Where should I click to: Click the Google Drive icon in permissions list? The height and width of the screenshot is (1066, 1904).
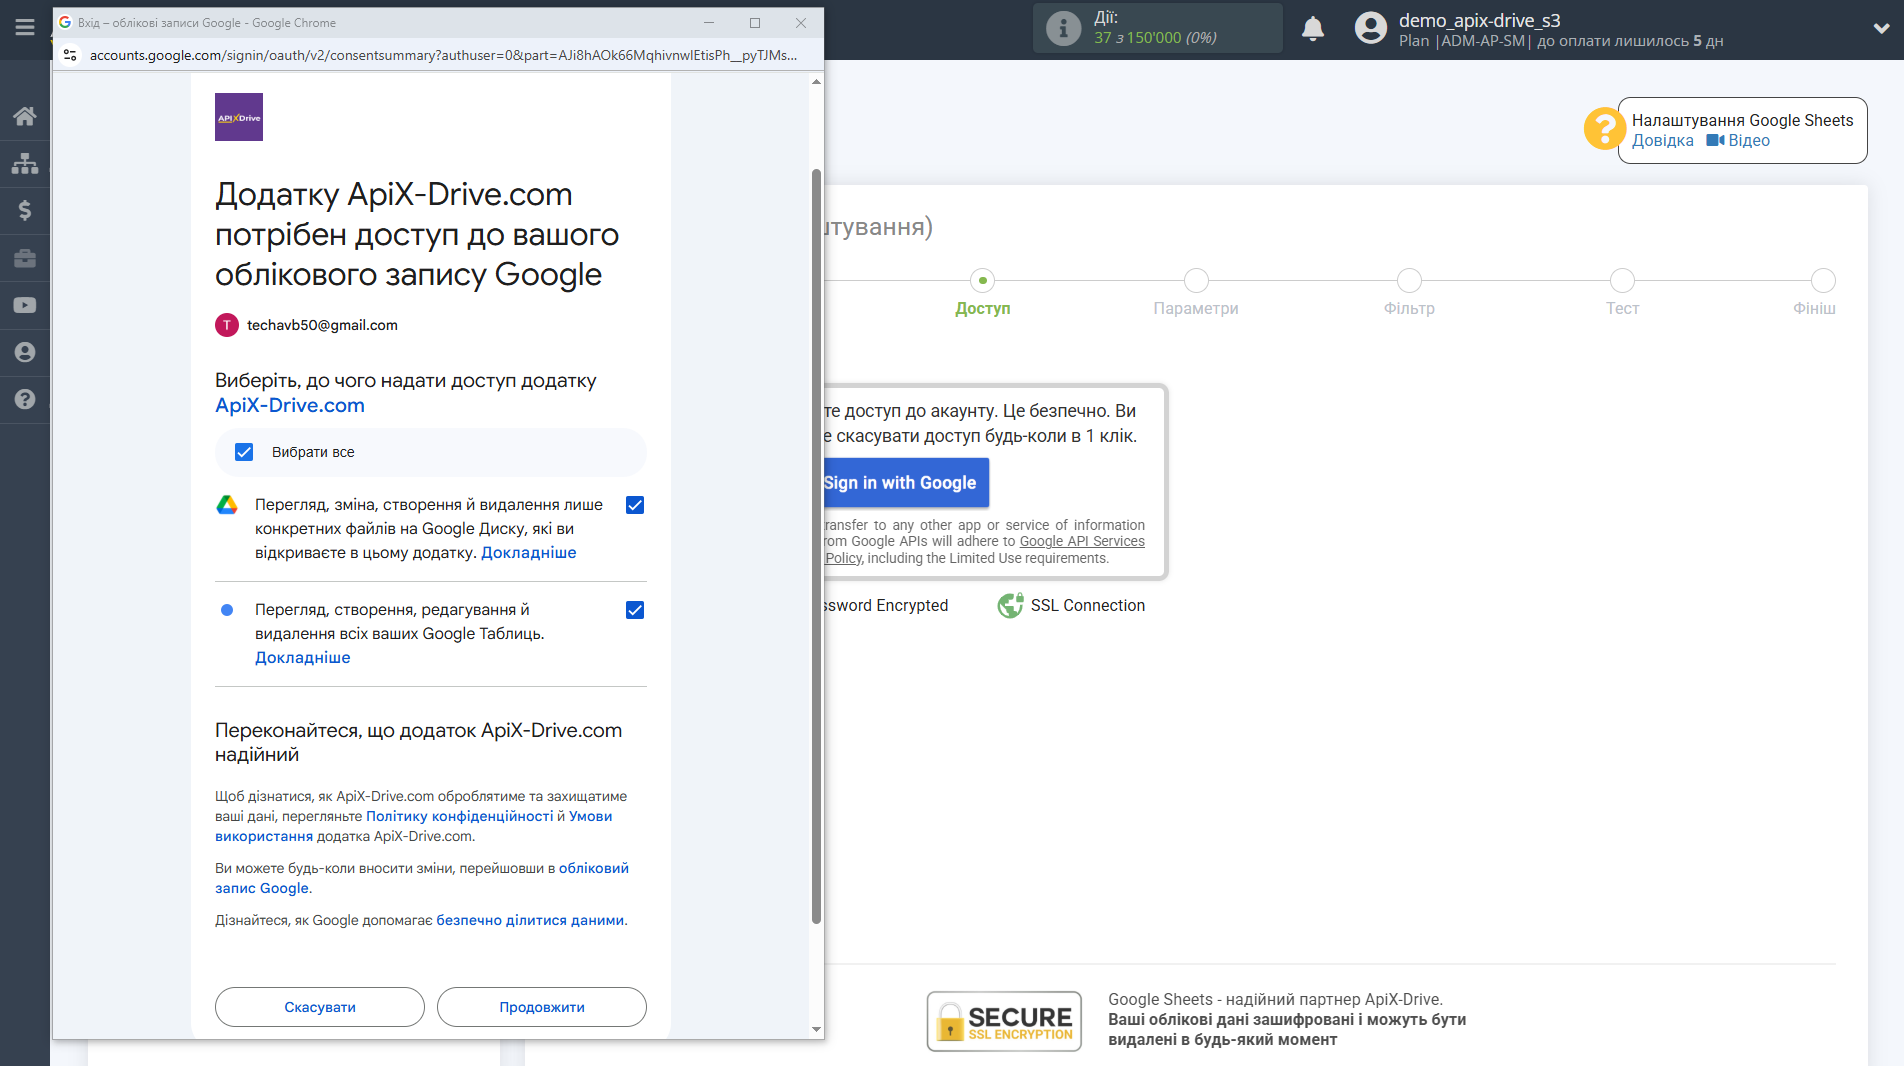click(x=227, y=505)
